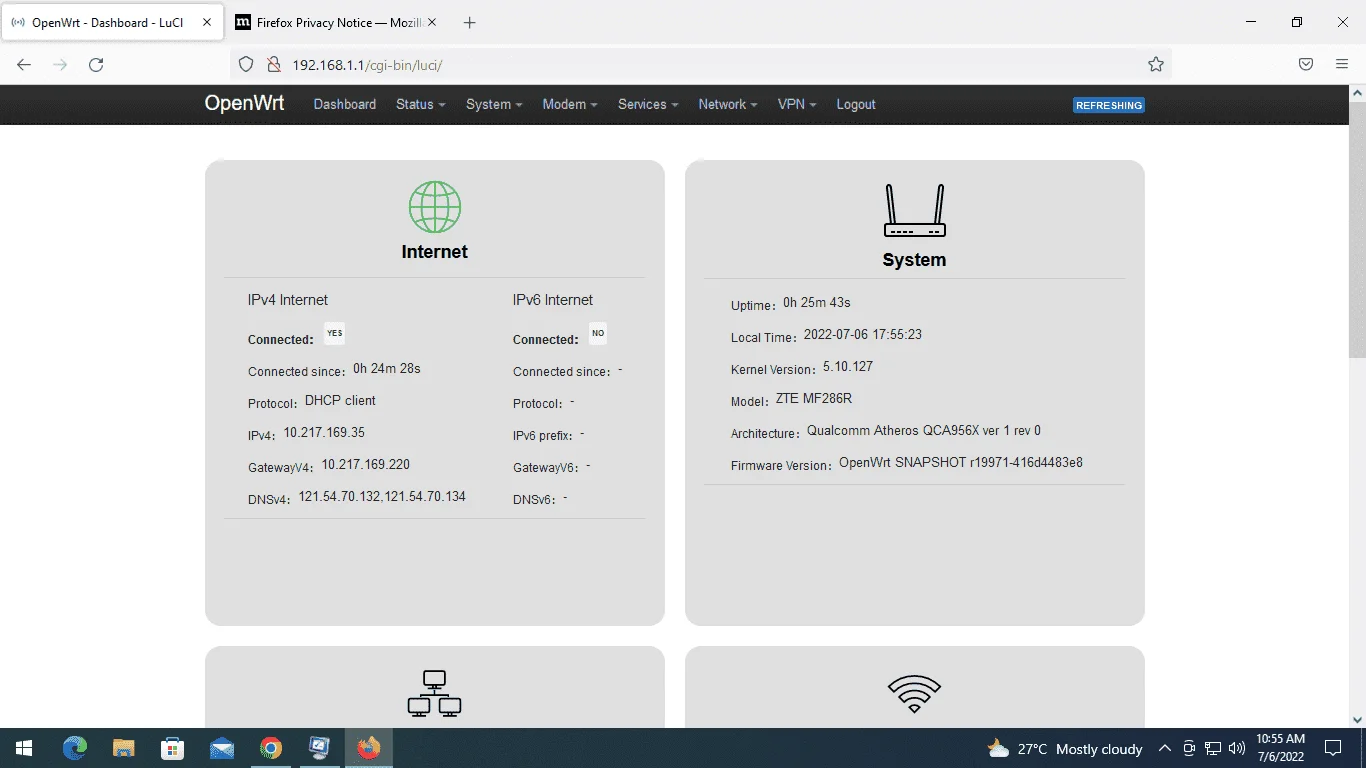Click the Qualcomm Atheros architecture value

coord(924,431)
